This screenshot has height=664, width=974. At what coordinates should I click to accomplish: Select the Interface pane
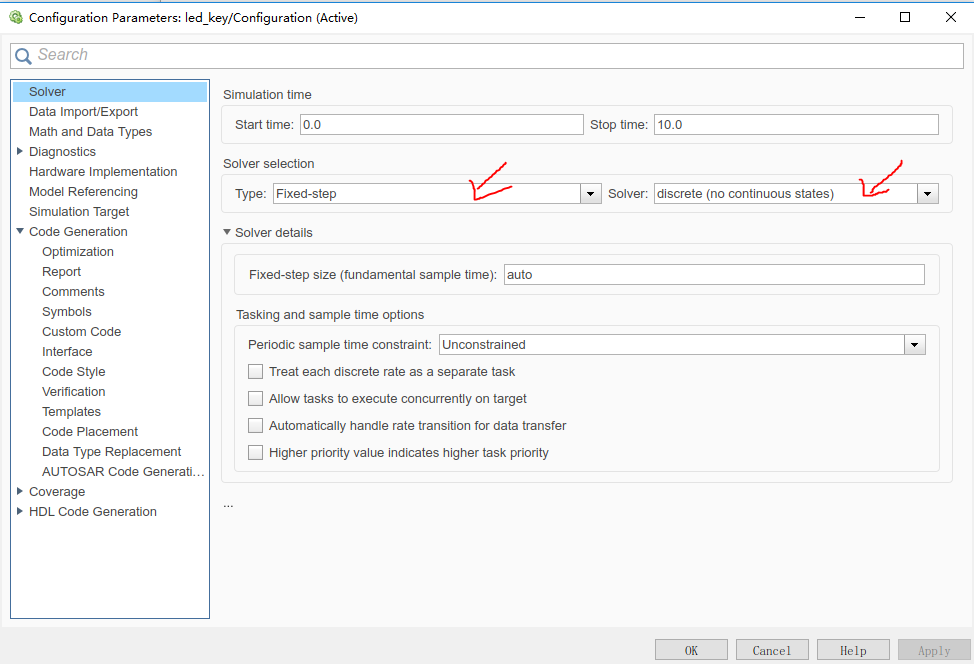pos(67,352)
